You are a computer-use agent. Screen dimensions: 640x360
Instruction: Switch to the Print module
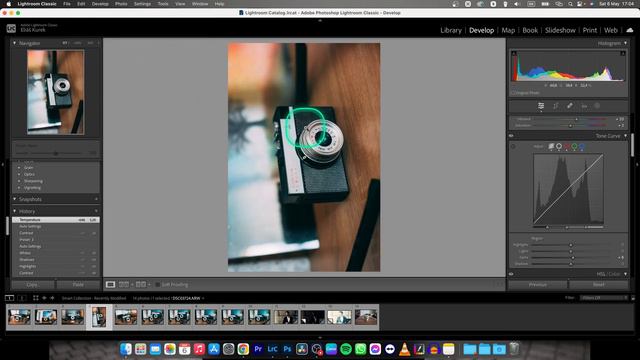coord(589,30)
